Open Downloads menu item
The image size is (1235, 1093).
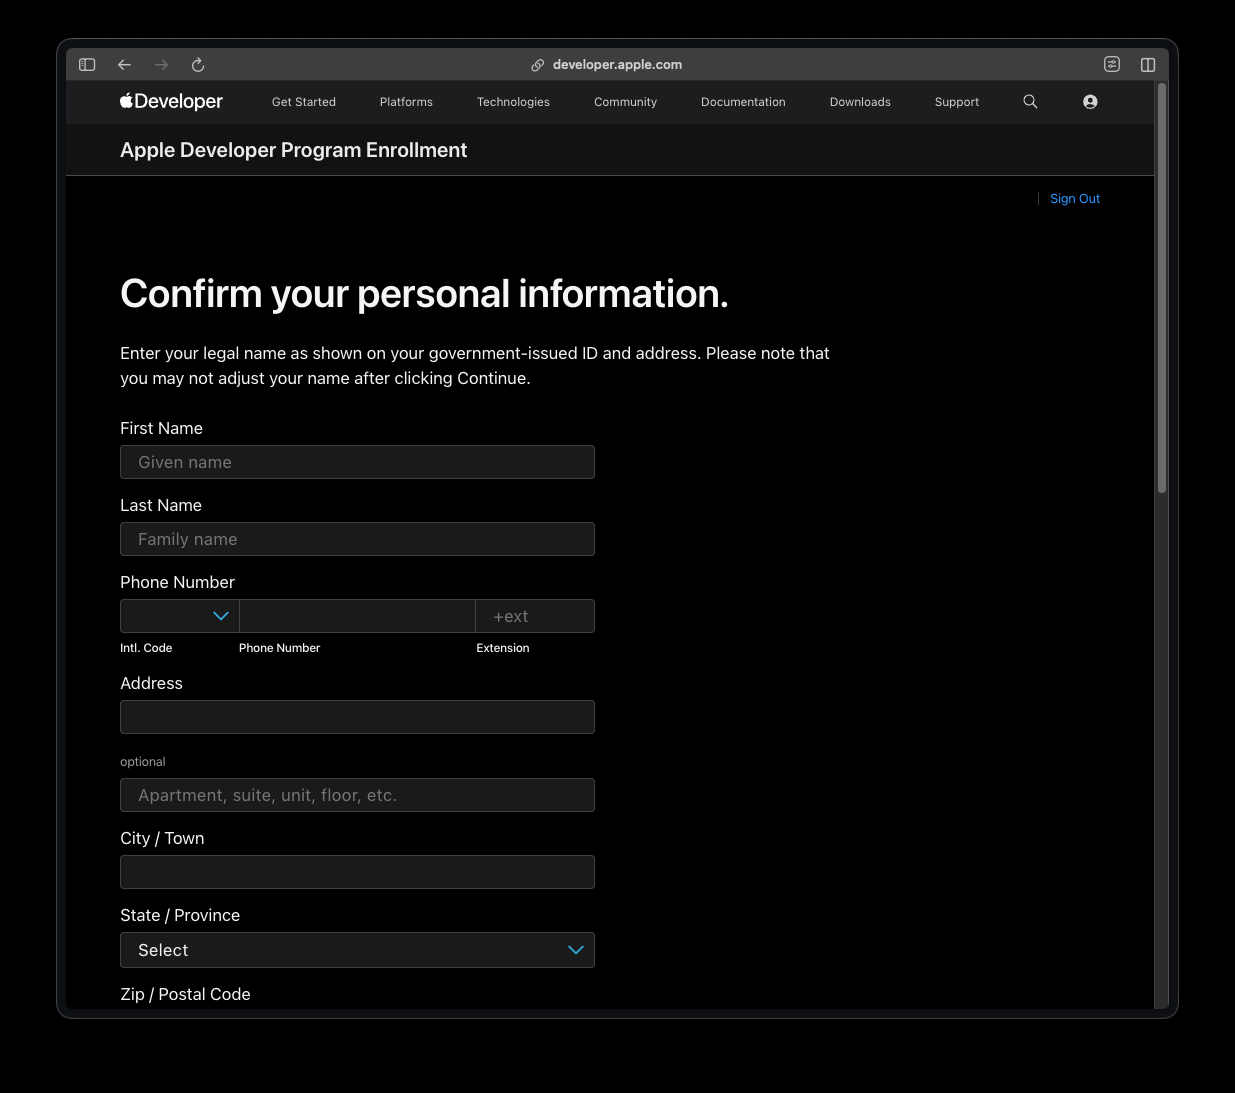click(860, 102)
